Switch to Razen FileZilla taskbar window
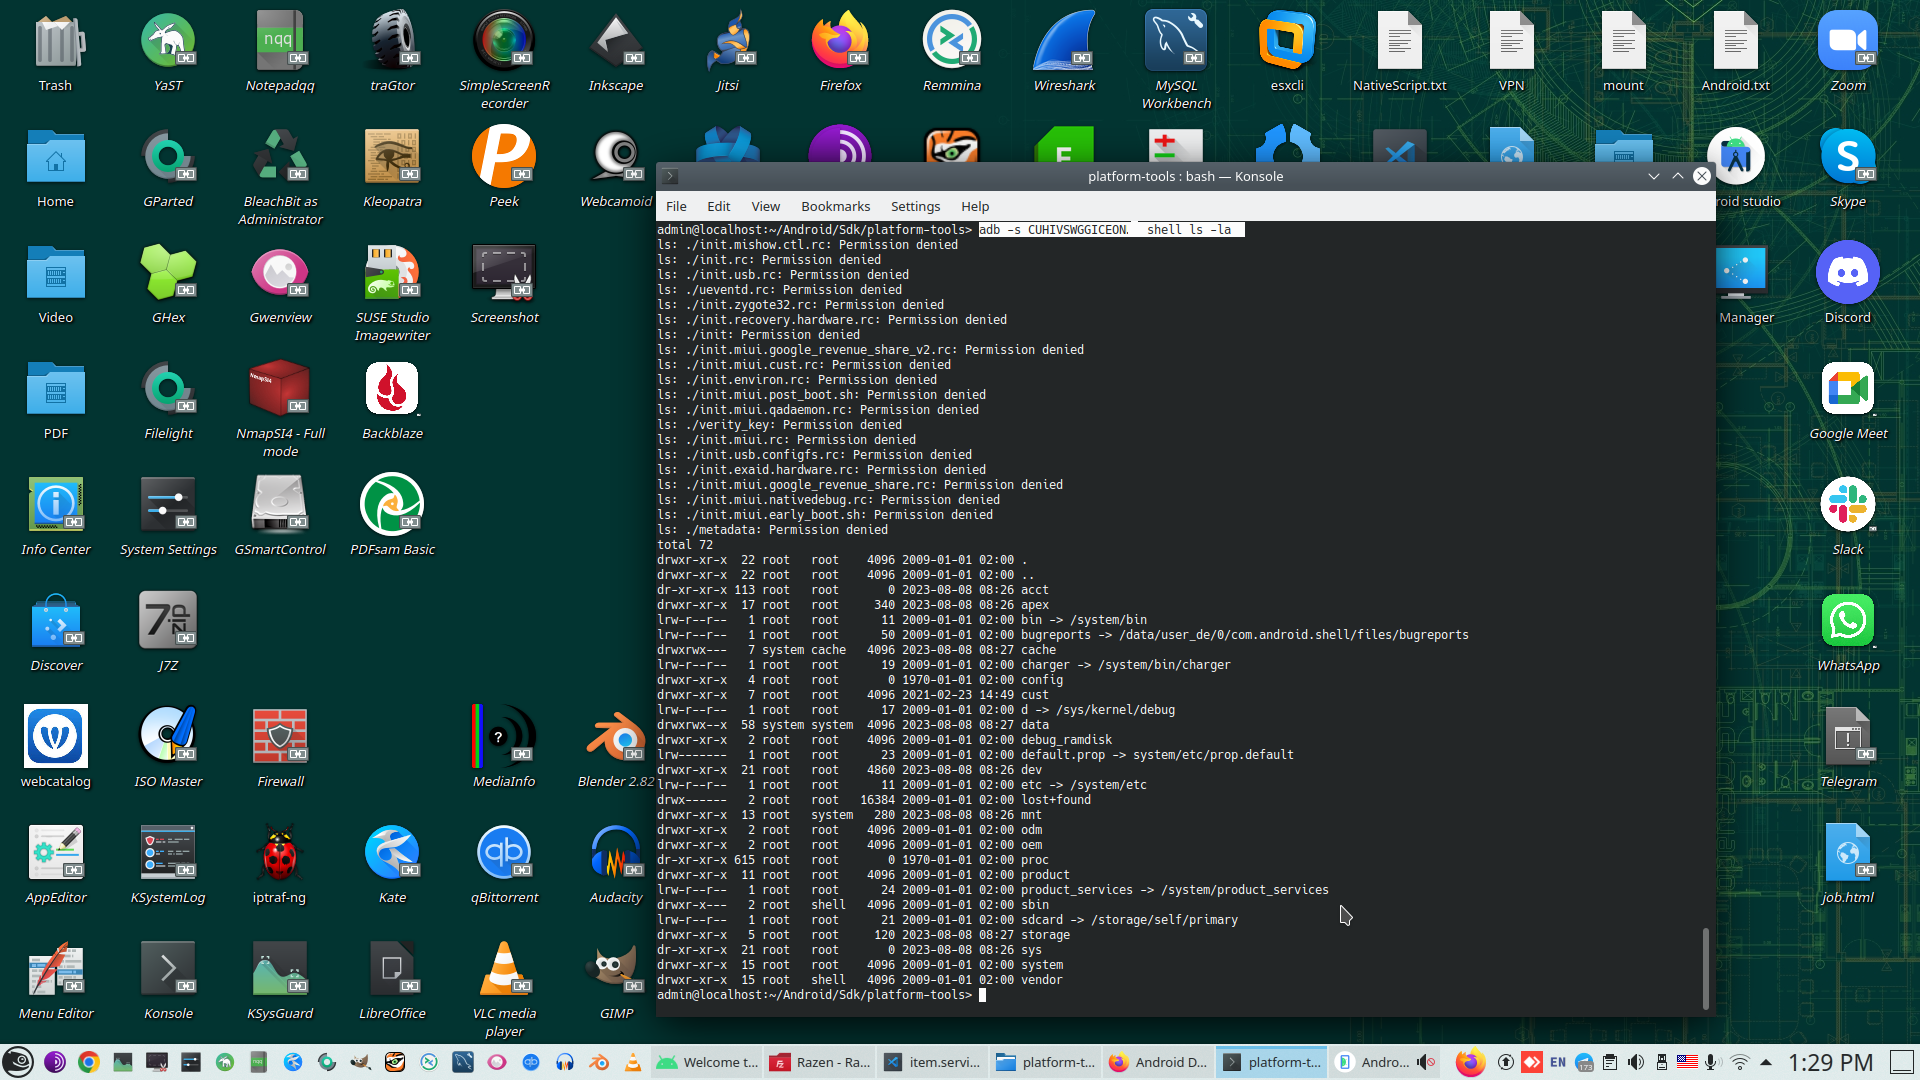The width and height of the screenshot is (1920, 1080). [x=821, y=1062]
